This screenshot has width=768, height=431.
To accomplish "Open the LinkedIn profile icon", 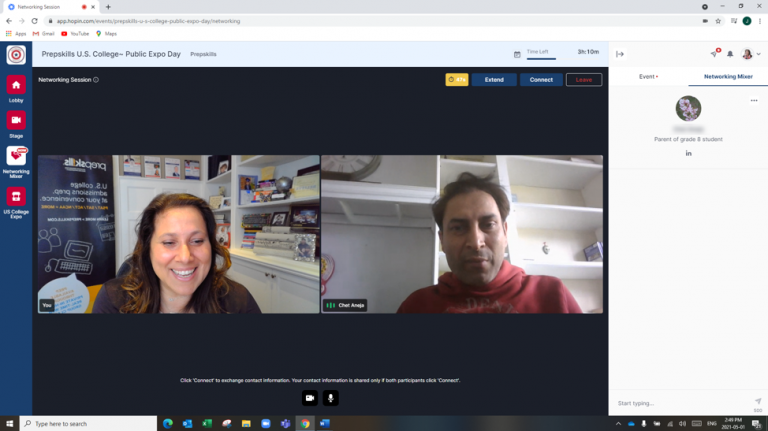I will (688, 153).
